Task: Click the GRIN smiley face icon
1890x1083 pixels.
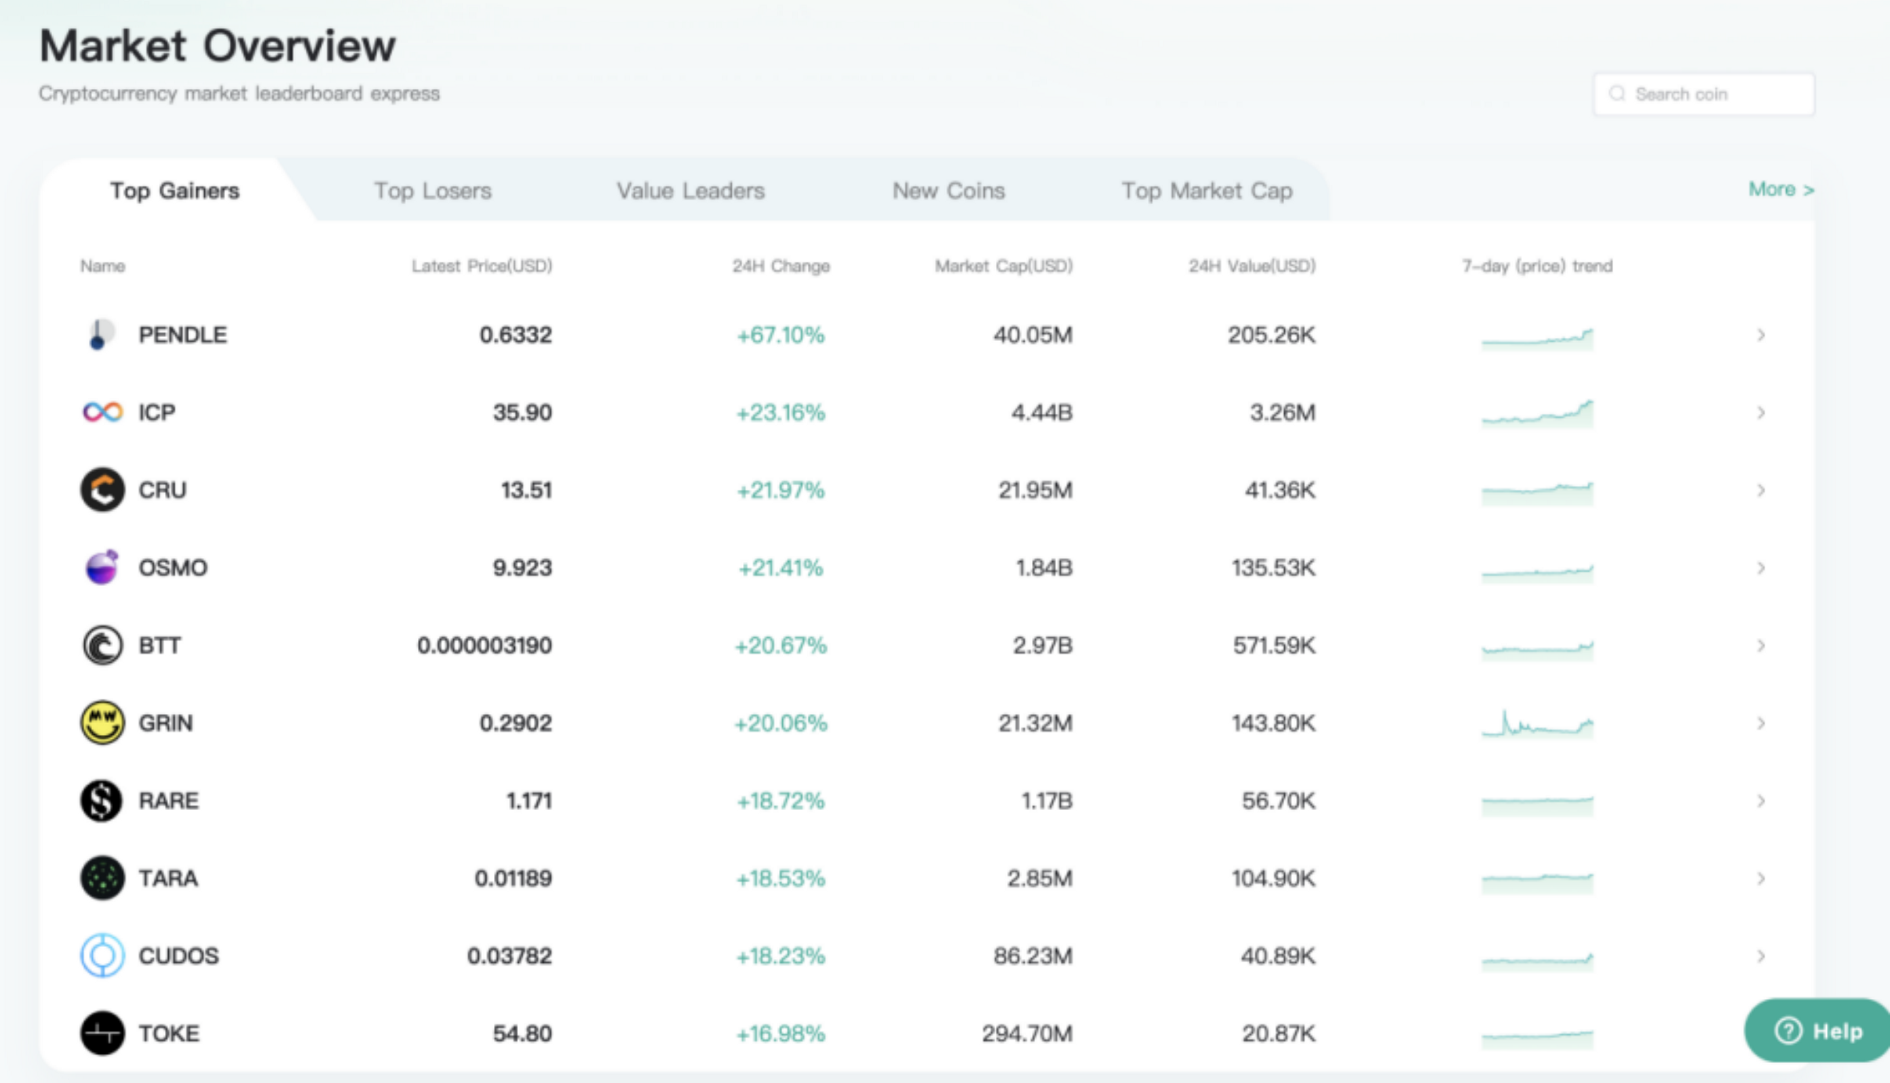Action: coord(102,723)
